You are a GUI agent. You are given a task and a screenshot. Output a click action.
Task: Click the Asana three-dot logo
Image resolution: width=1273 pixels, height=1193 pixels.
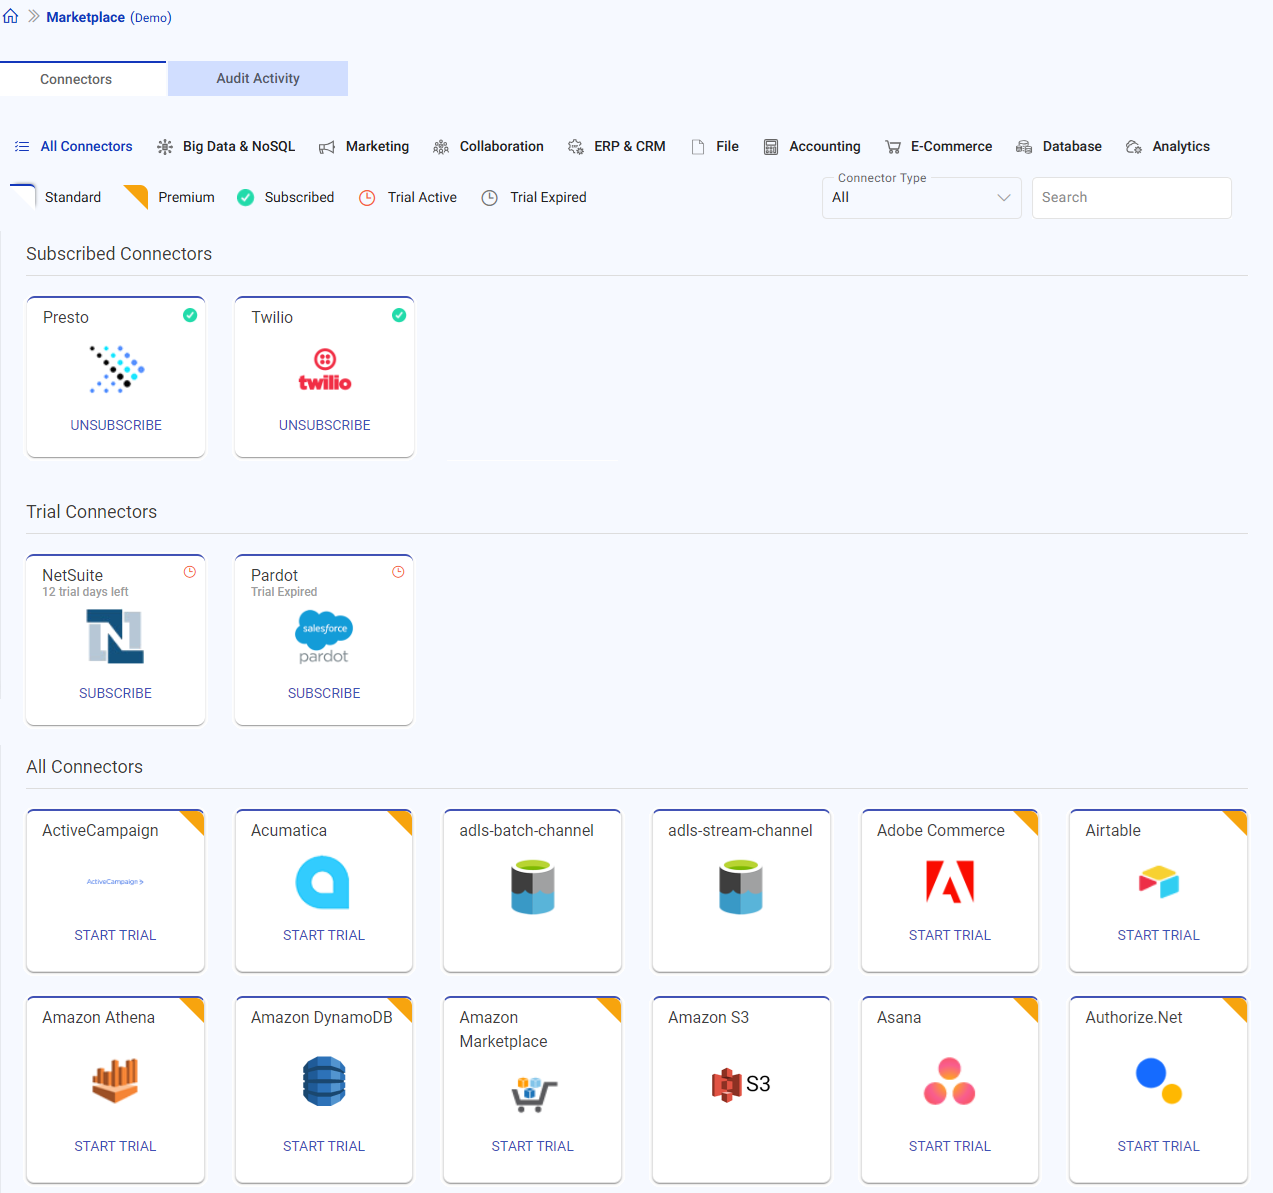point(949,1081)
